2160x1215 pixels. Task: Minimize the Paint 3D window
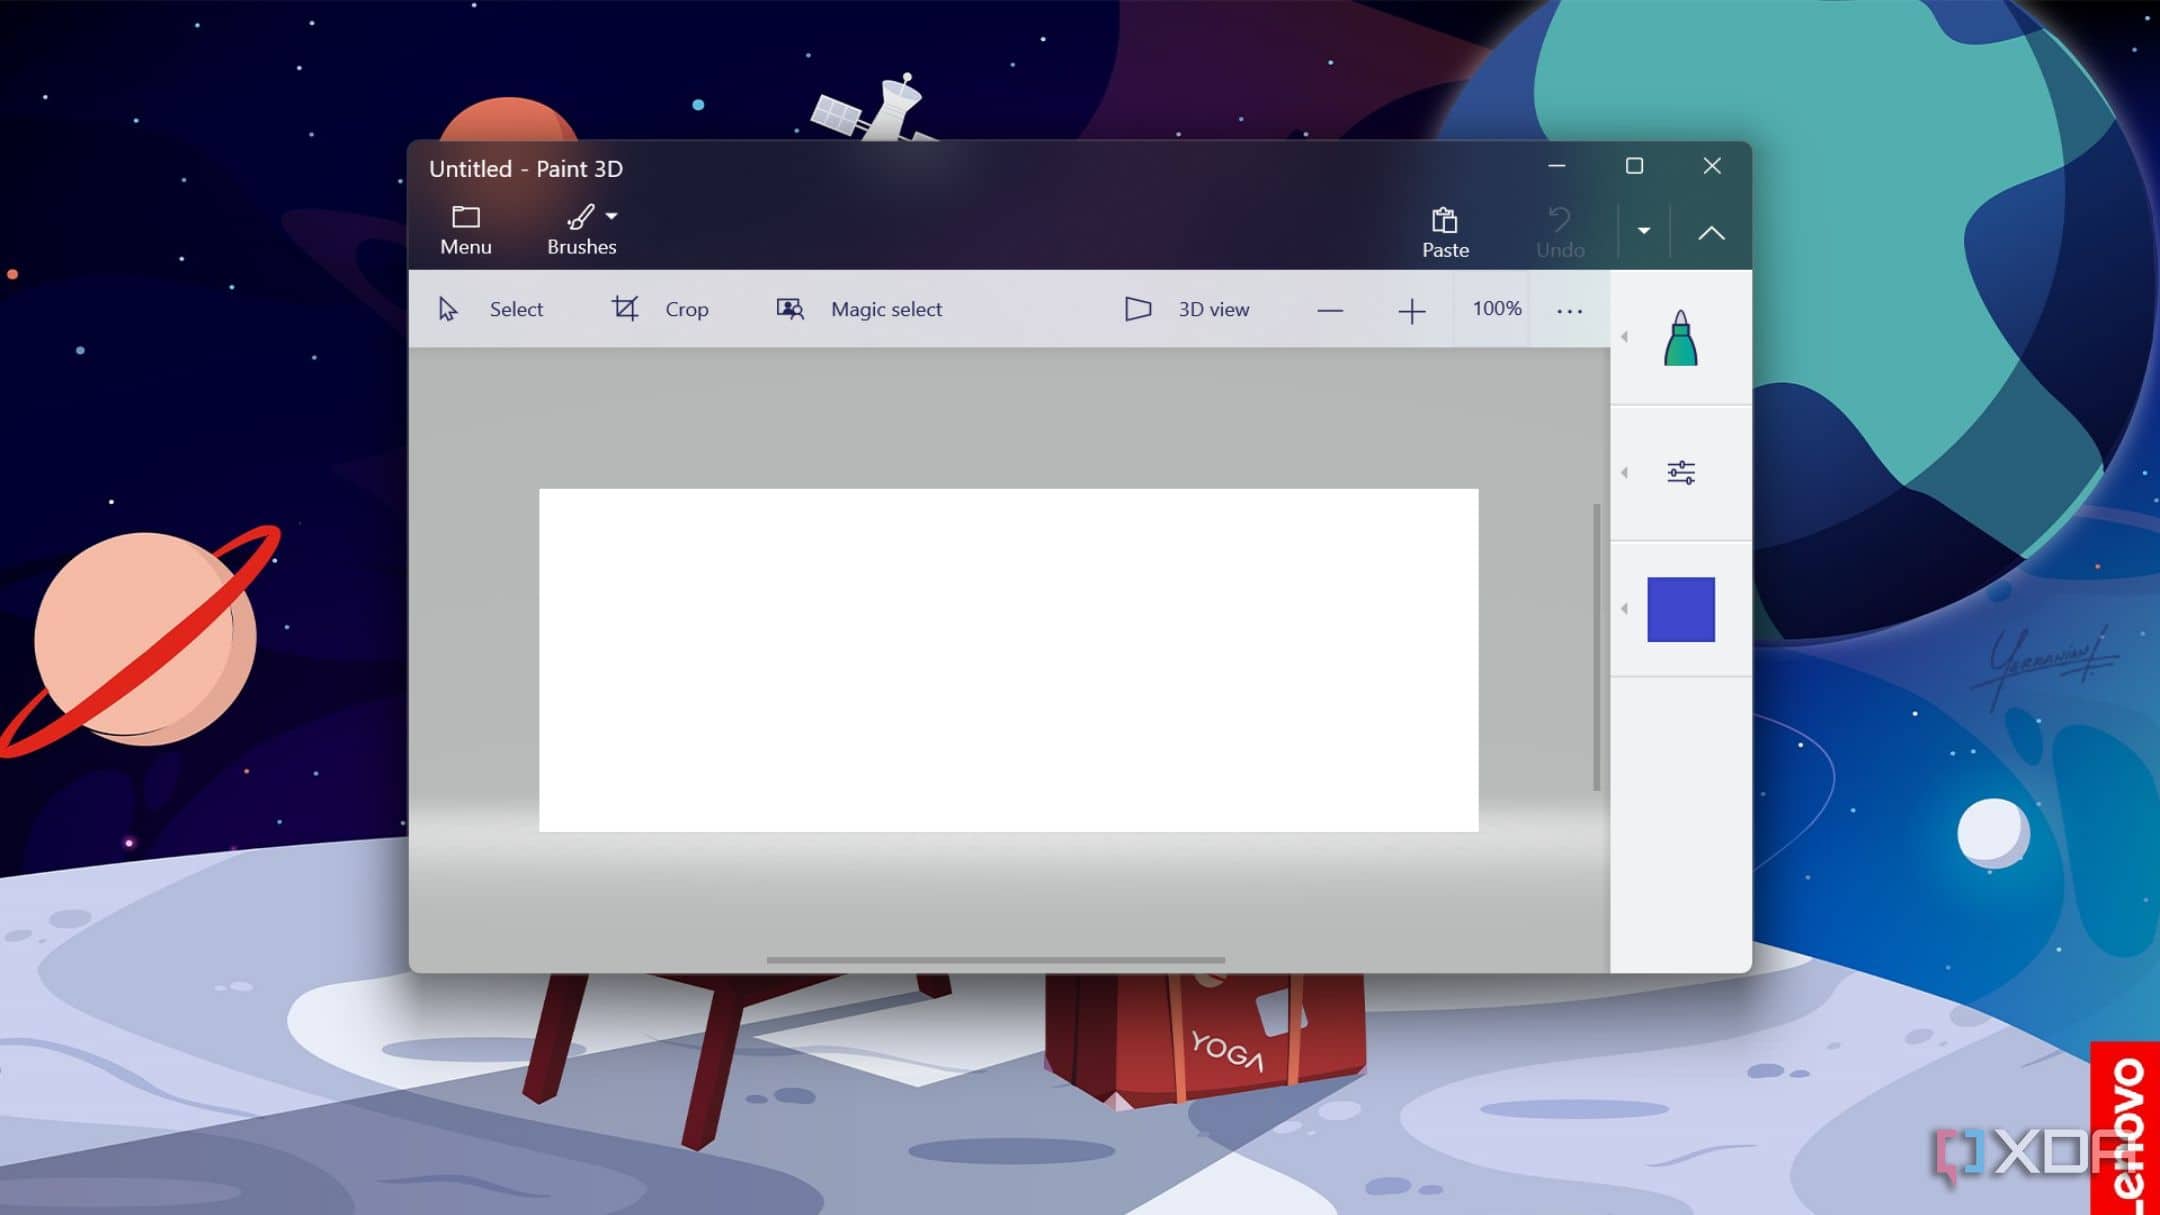click(1557, 166)
